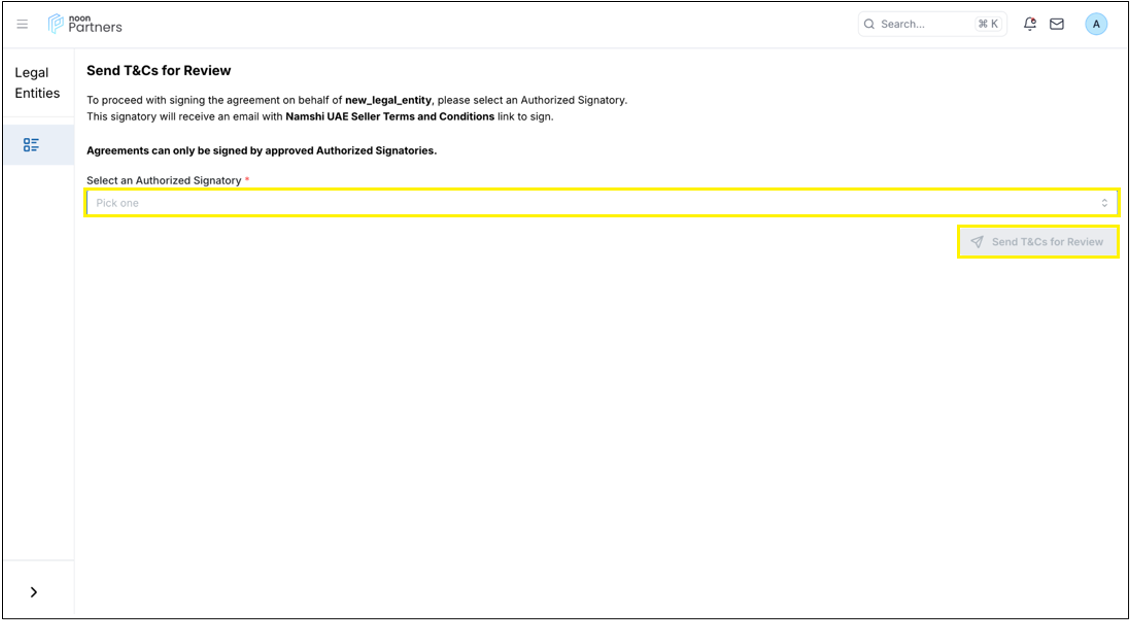Open the notifications bell icon
Viewport: 1130px width, 623px height.
point(1030,24)
